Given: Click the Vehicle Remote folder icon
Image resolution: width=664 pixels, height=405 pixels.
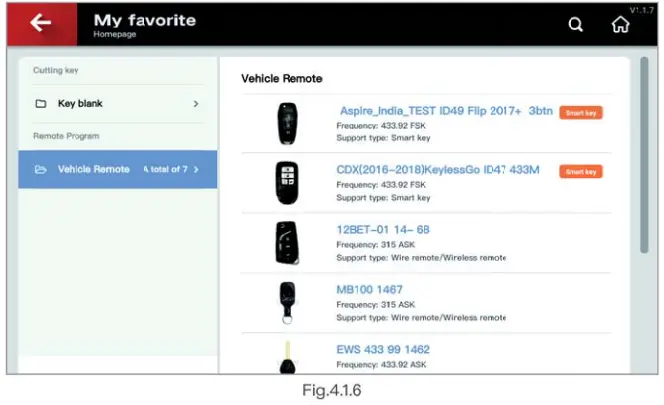Looking at the screenshot, I should point(41,170).
